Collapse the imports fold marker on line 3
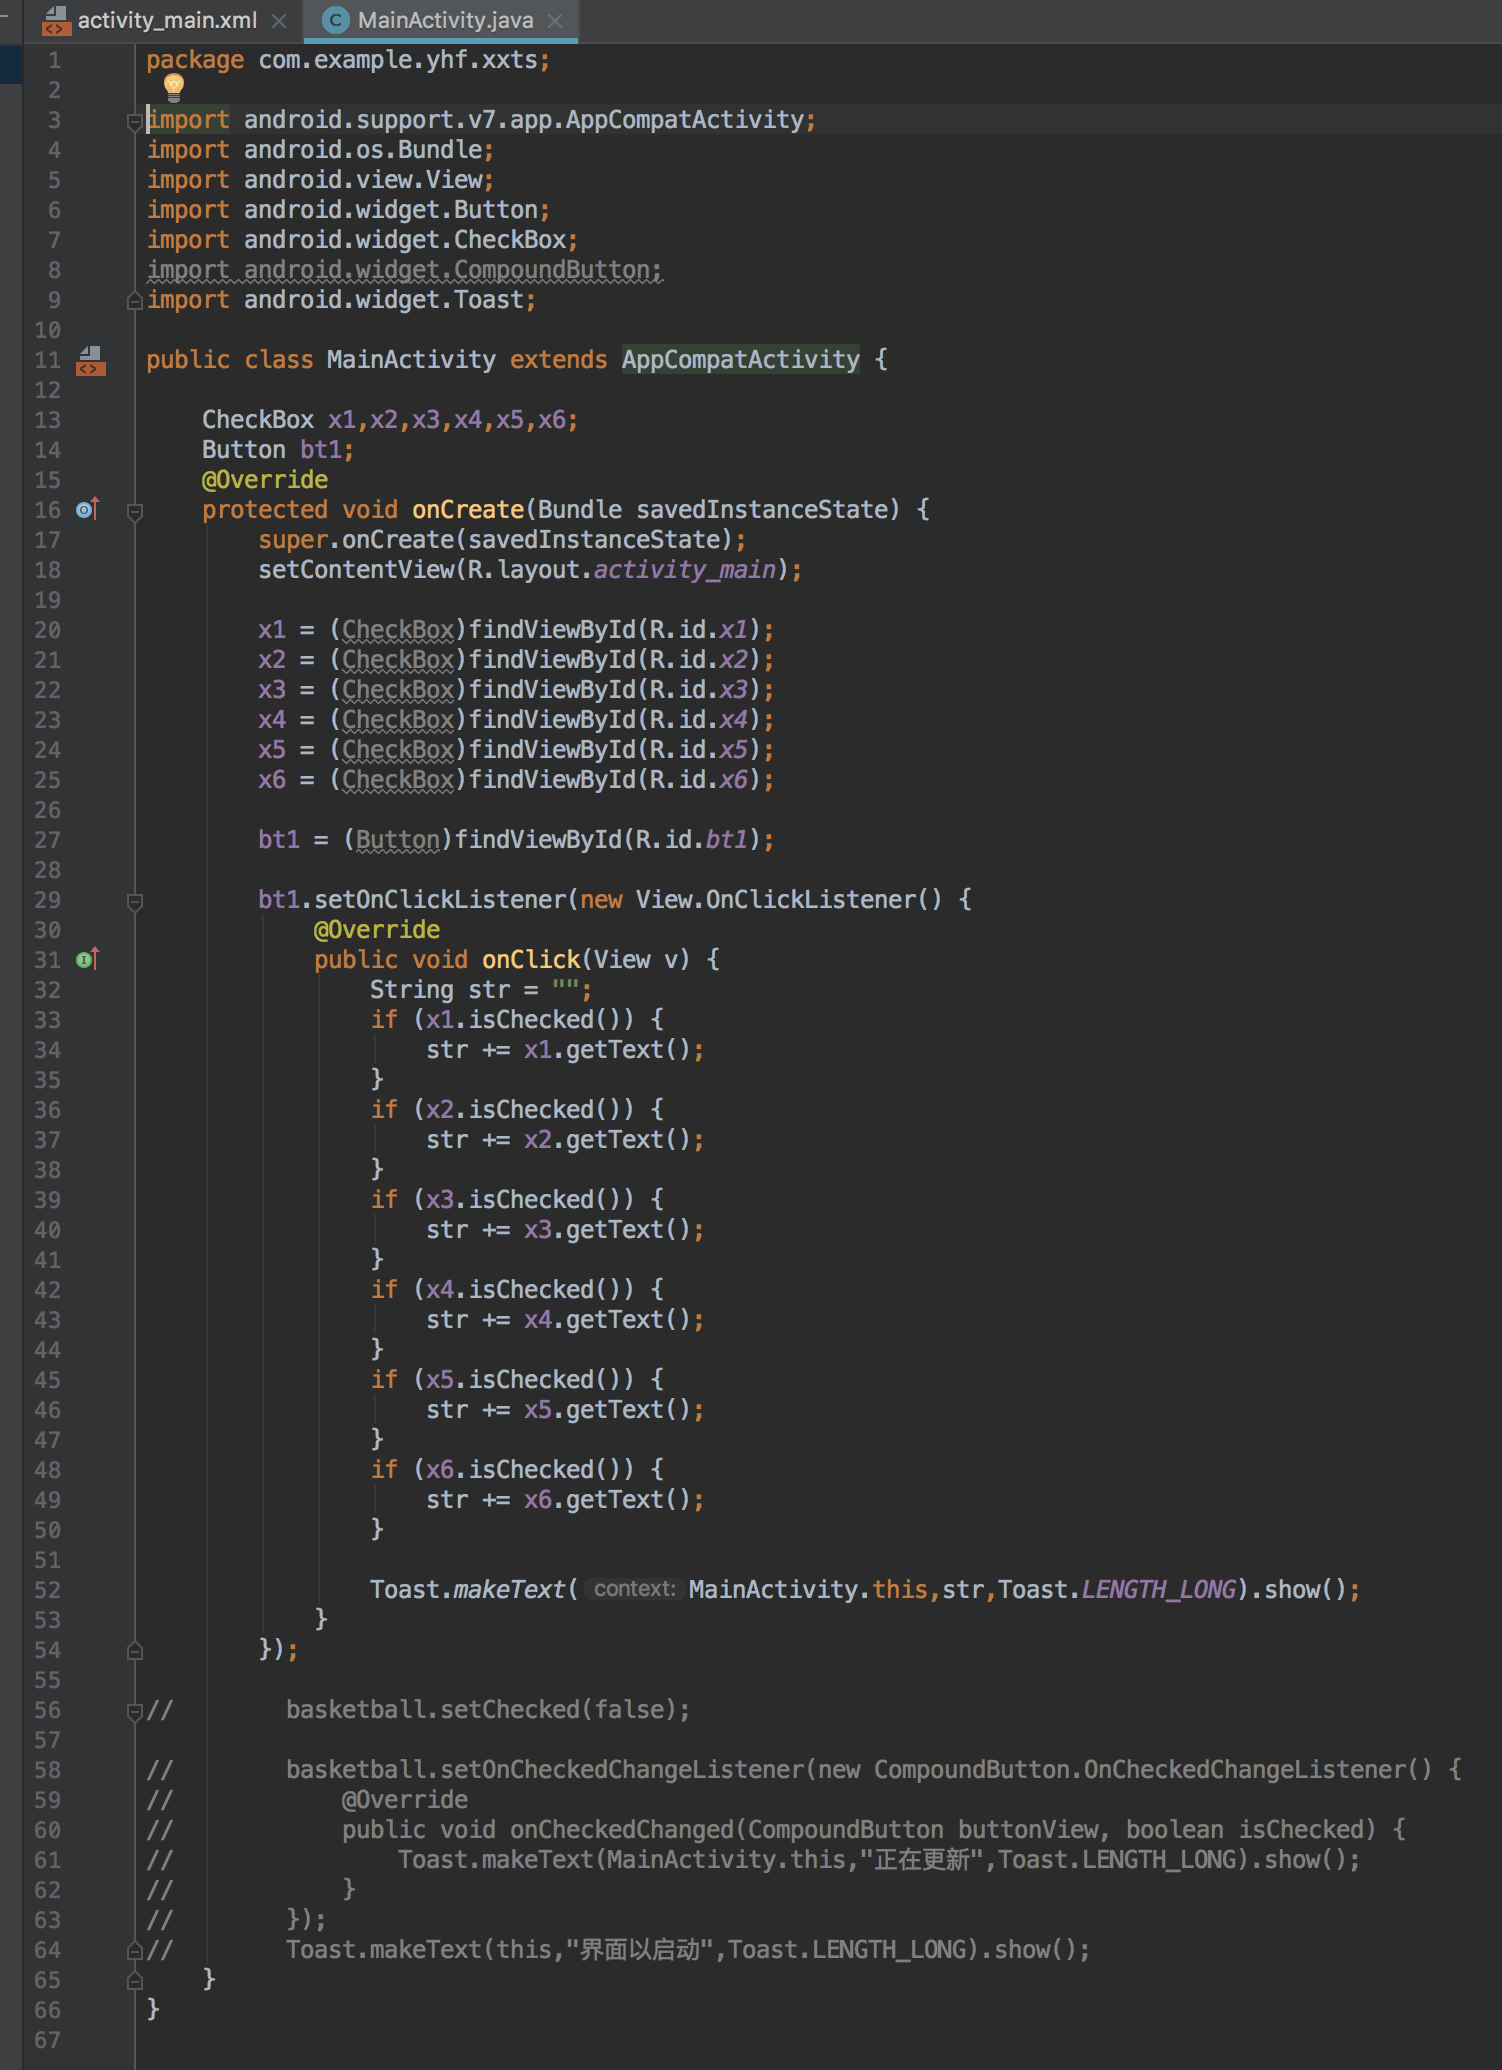This screenshot has width=1502, height=2070. pos(135,121)
